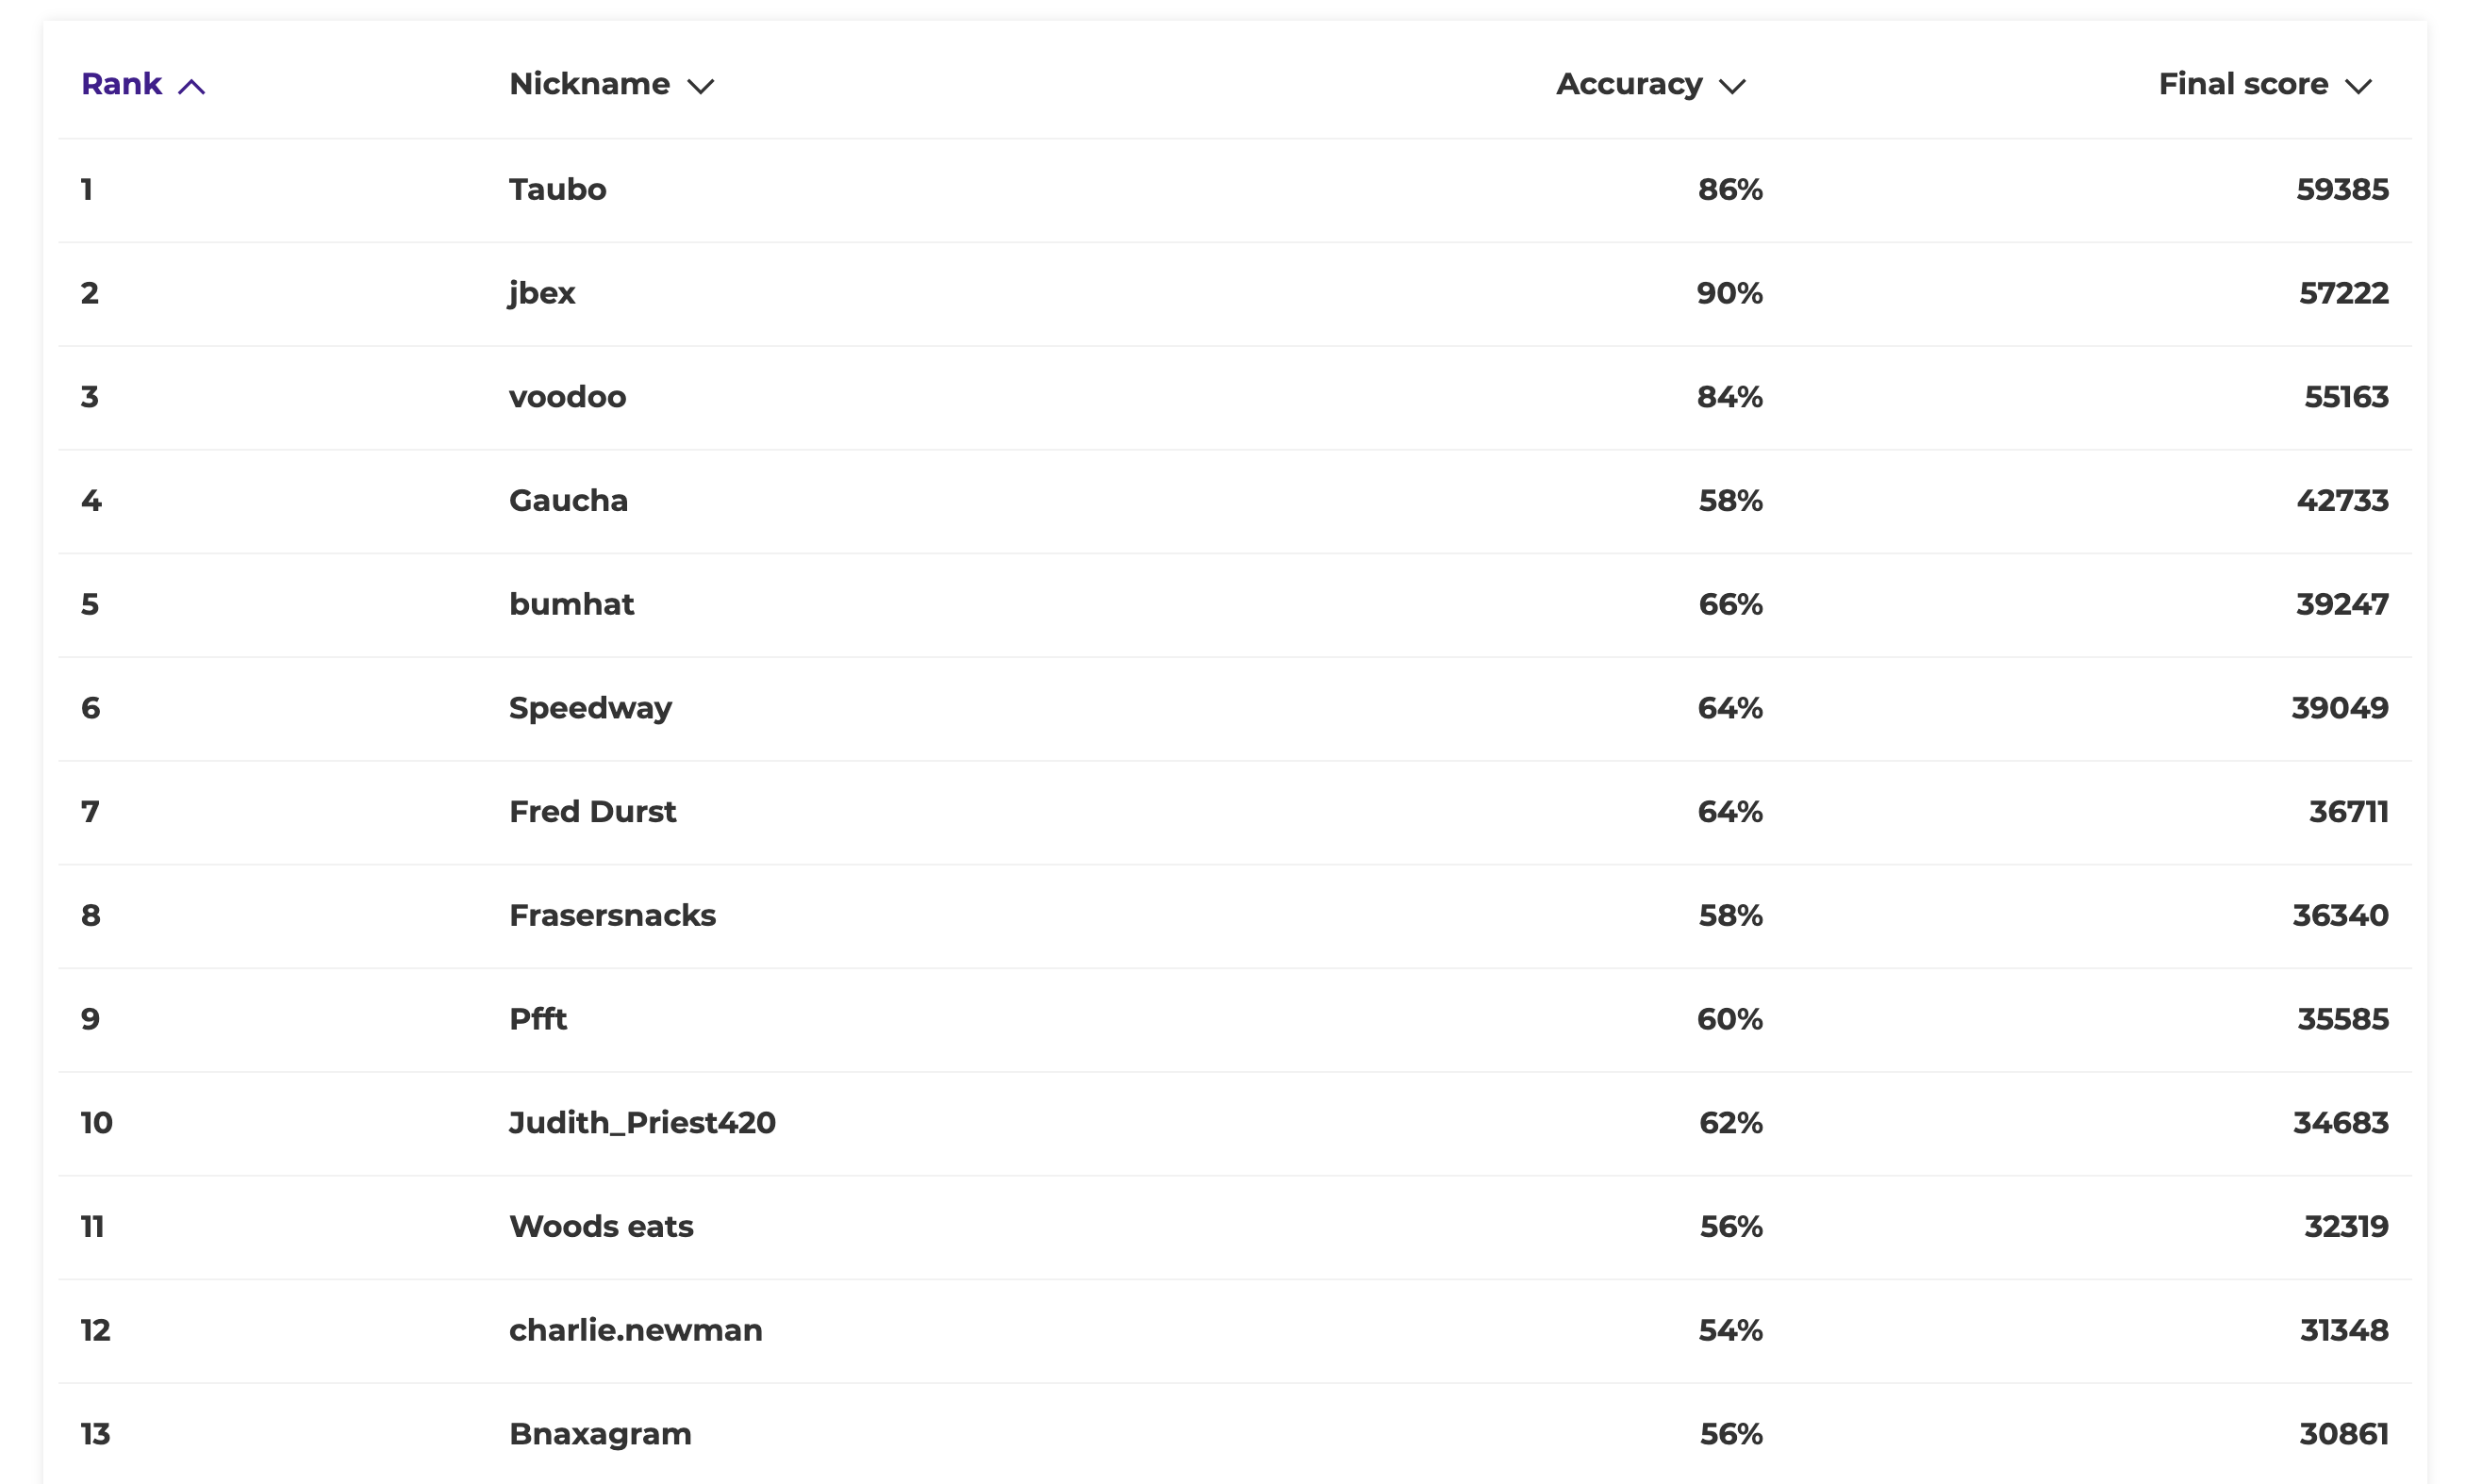Click the Final score sort chevron
The width and height of the screenshot is (2482, 1484).
tap(2358, 86)
